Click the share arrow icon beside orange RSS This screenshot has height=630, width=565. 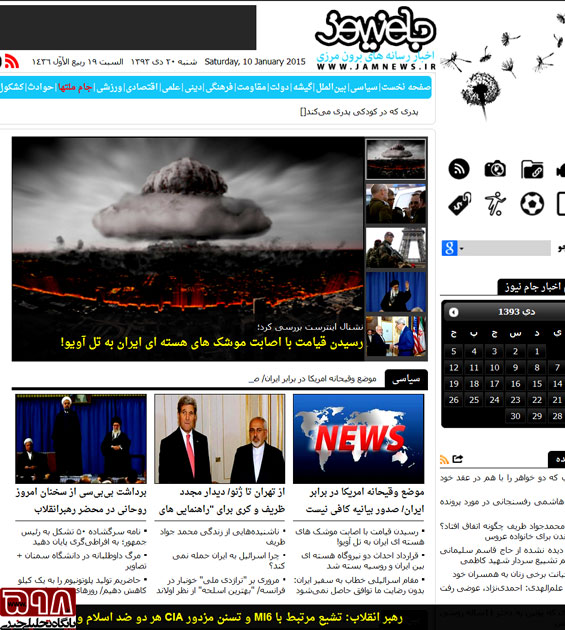tap(458, 459)
